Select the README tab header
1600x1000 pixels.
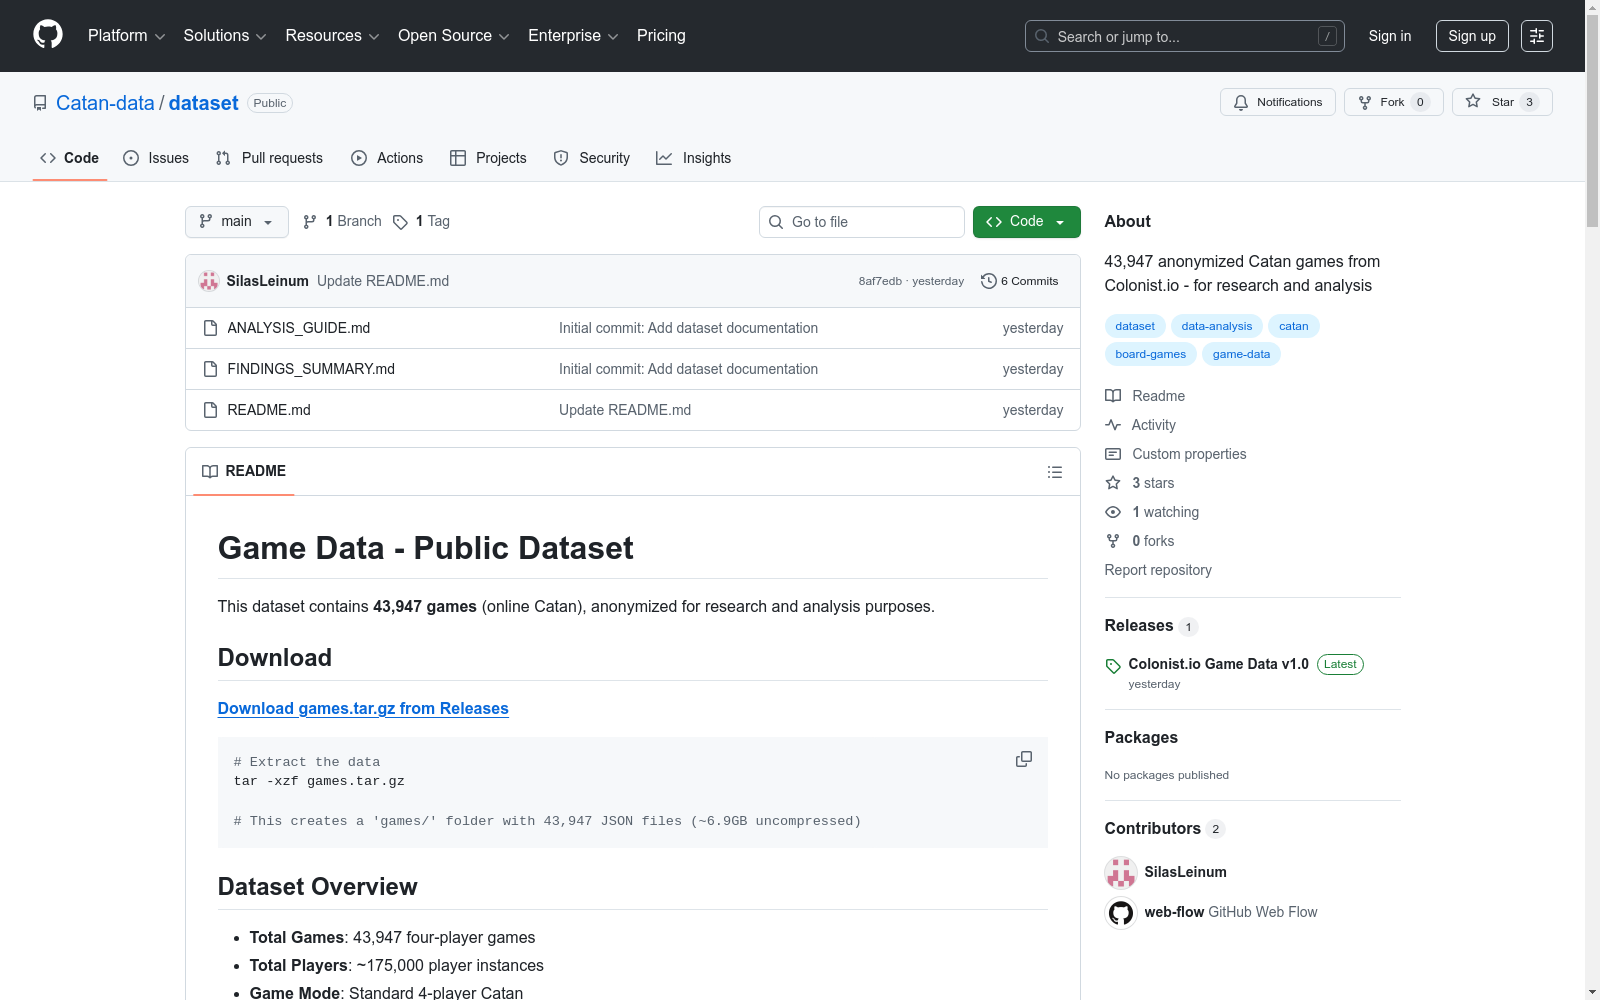point(244,471)
